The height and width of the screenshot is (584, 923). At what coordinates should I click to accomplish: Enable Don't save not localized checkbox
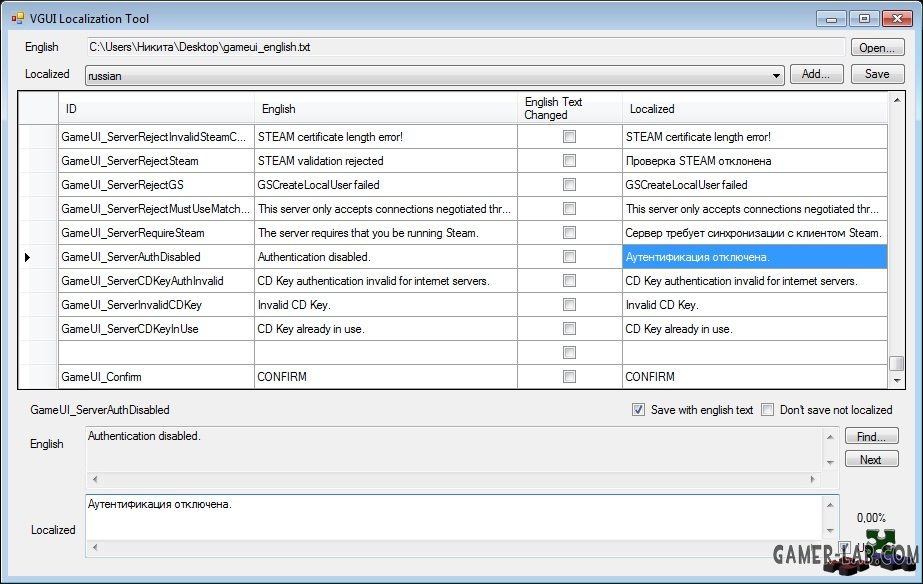click(767, 410)
